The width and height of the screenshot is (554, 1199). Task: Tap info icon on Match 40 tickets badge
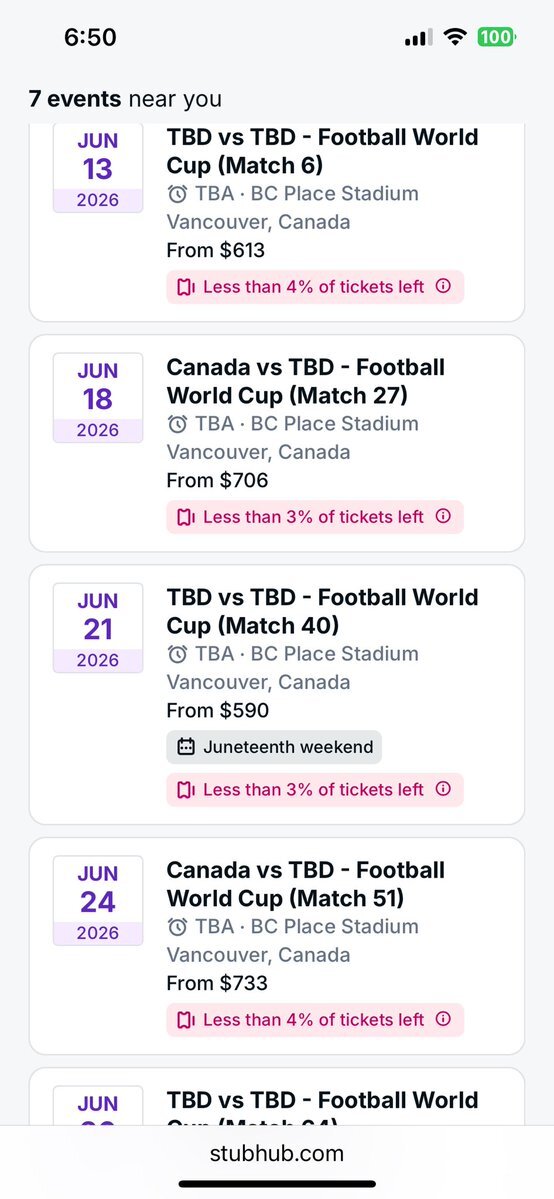click(x=443, y=789)
